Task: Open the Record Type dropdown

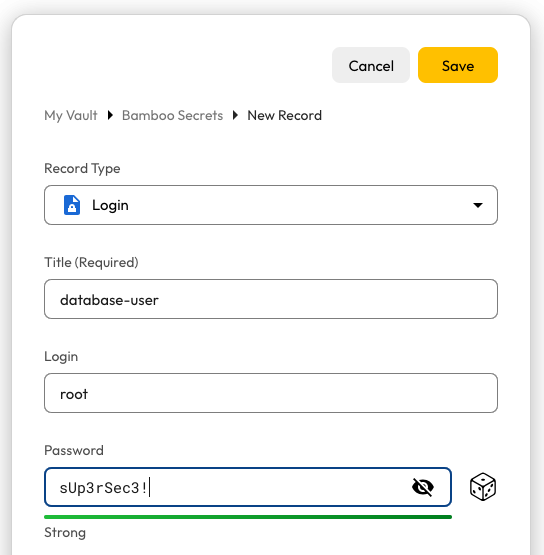Action: tap(271, 205)
